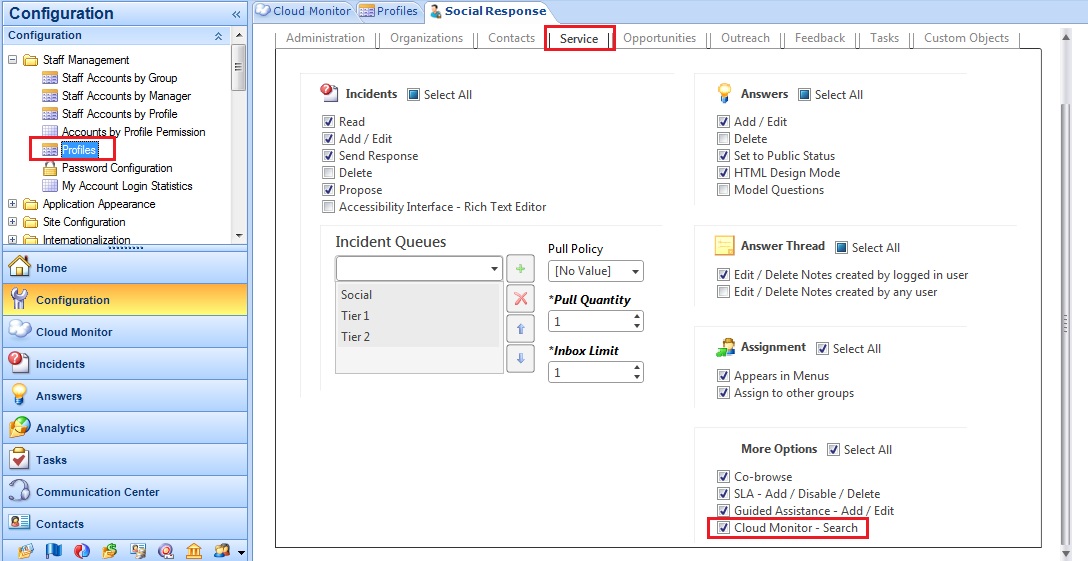Image resolution: width=1088 pixels, height=561 pixels.
Task: Click the blue down arrow move icon
Action: [520, 358]
